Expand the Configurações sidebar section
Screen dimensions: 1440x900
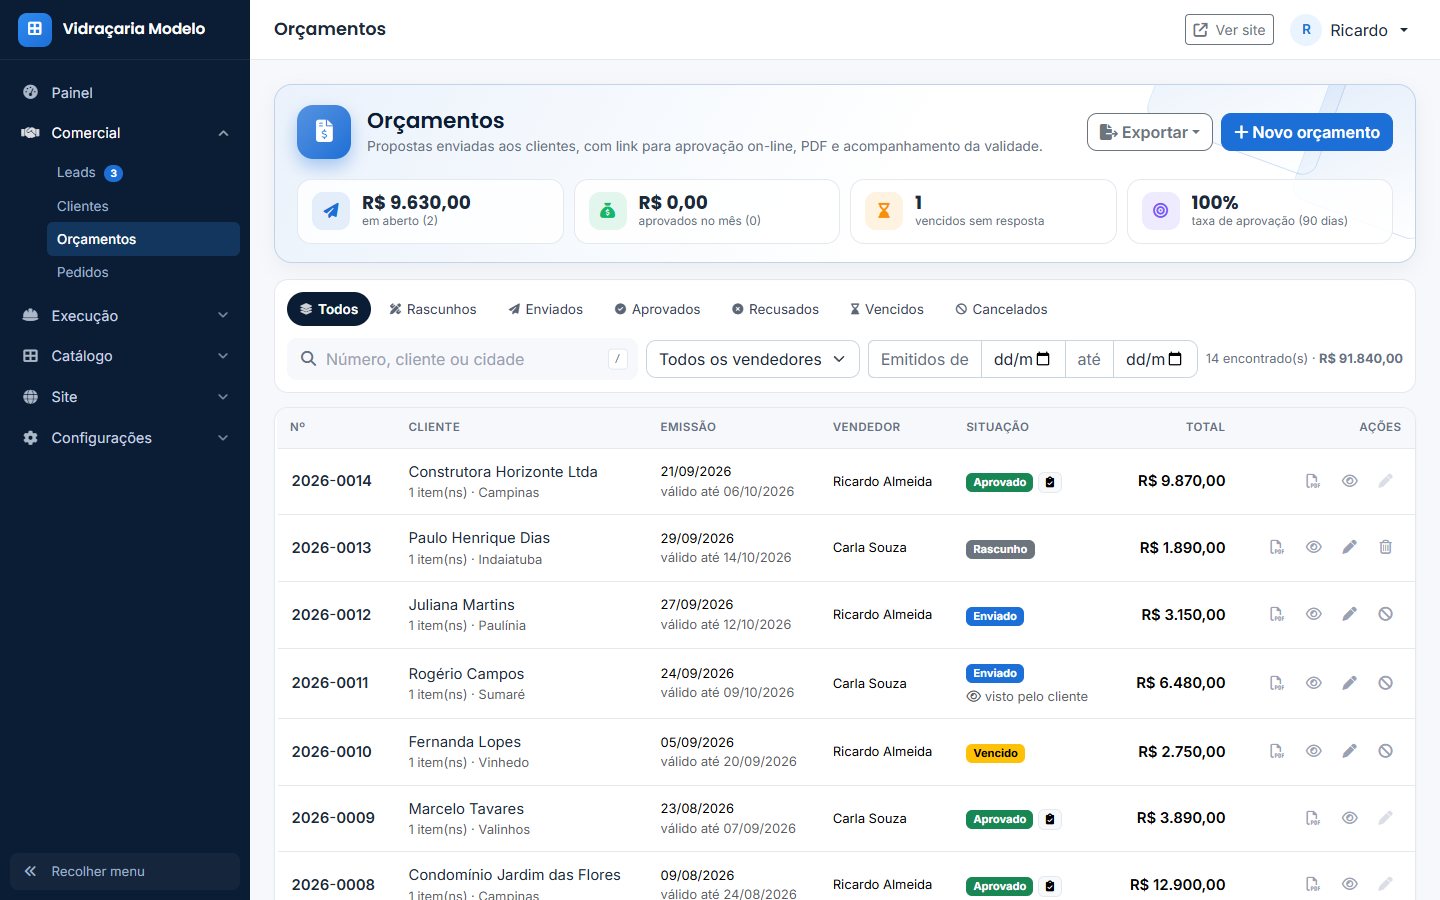[125, 438]
